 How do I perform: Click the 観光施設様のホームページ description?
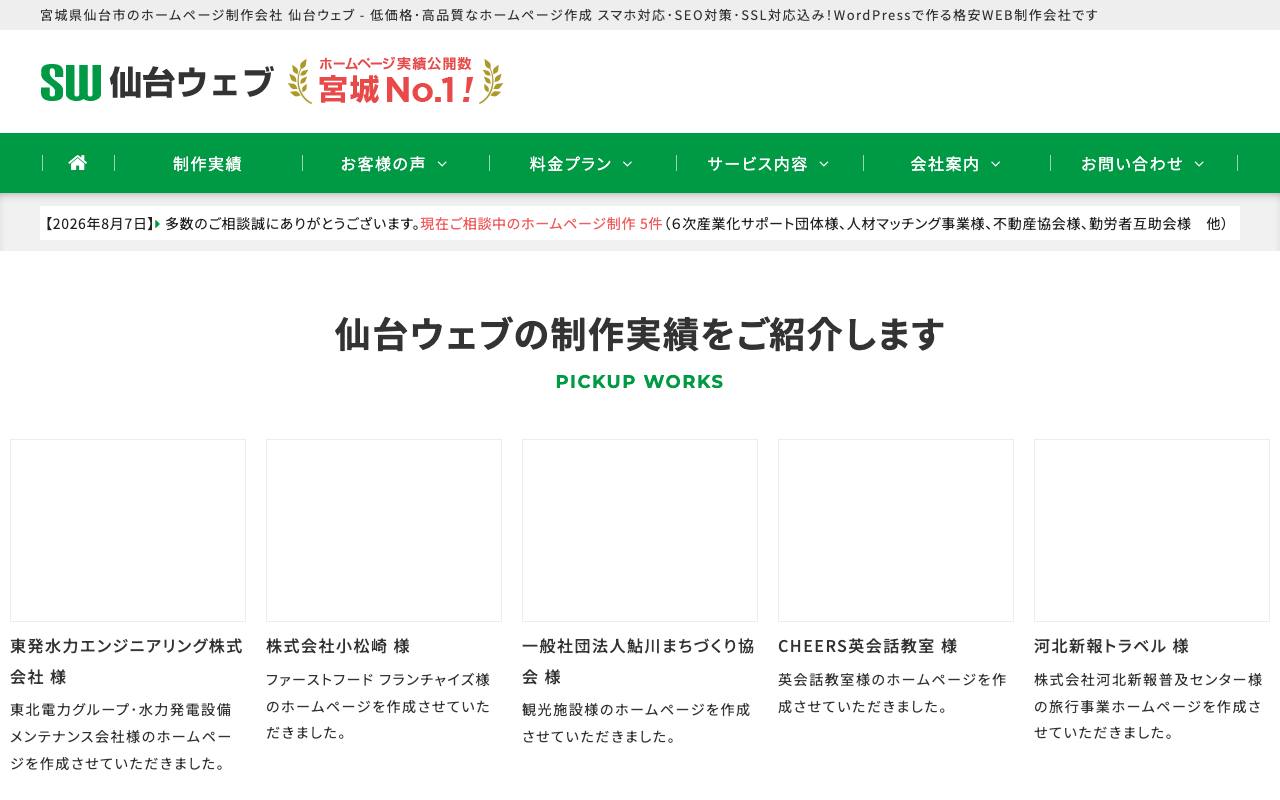(x=636, y=723)
